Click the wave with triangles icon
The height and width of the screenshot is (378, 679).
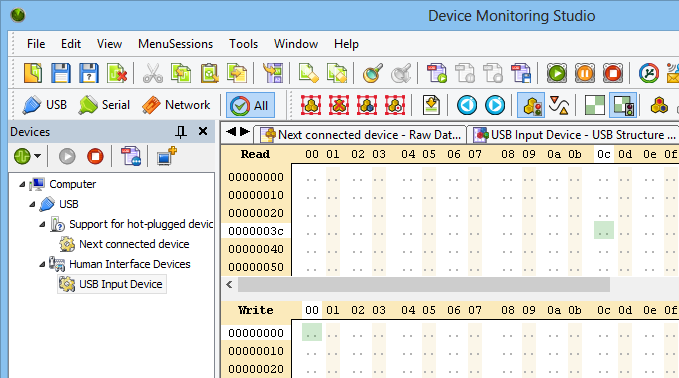[x=559, y=105]
